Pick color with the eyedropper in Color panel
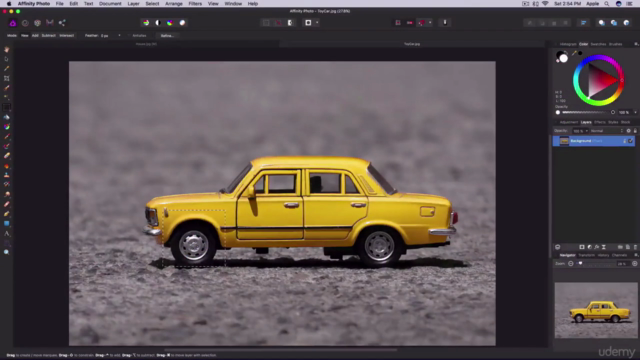Screen dimensions: 640x360 pyautogui.click(x=574, y=53)
